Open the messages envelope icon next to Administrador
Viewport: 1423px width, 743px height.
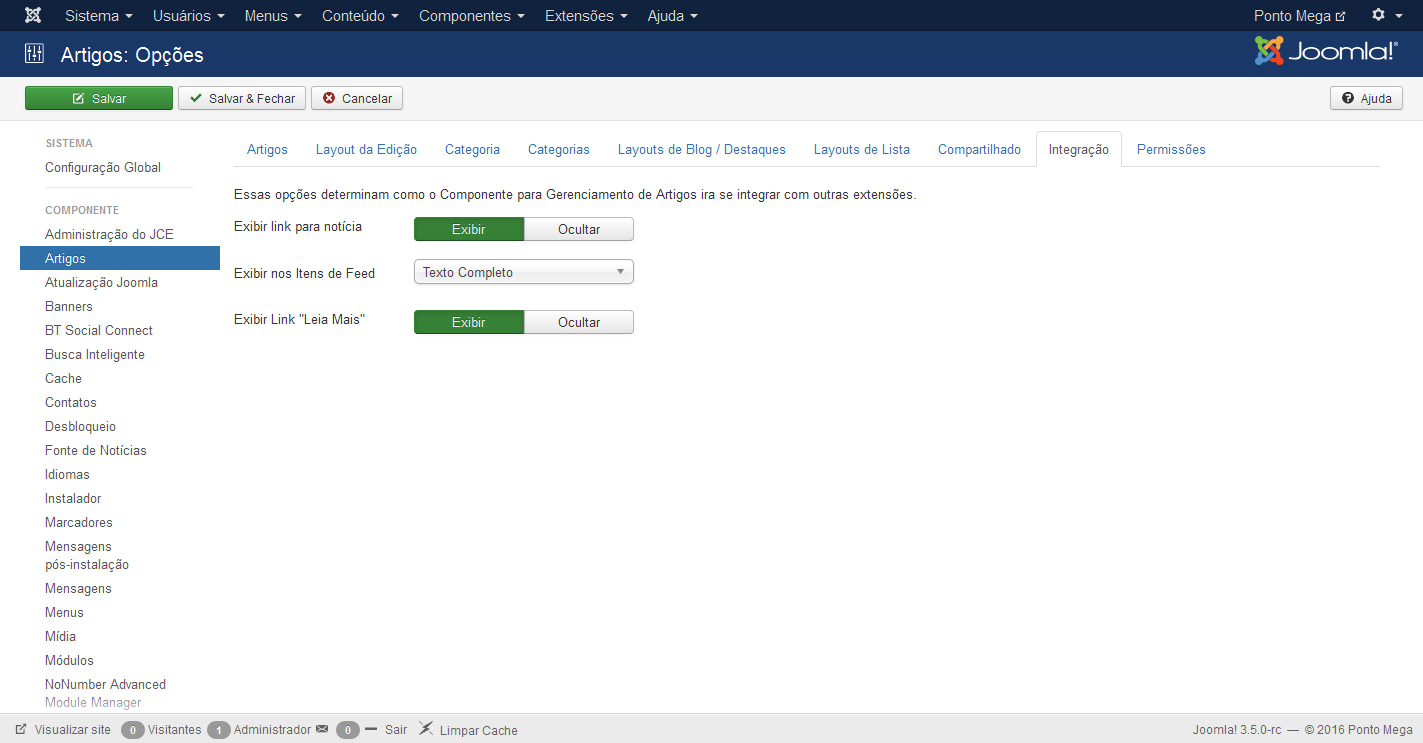pyautogui.click(x=321, y=729)
